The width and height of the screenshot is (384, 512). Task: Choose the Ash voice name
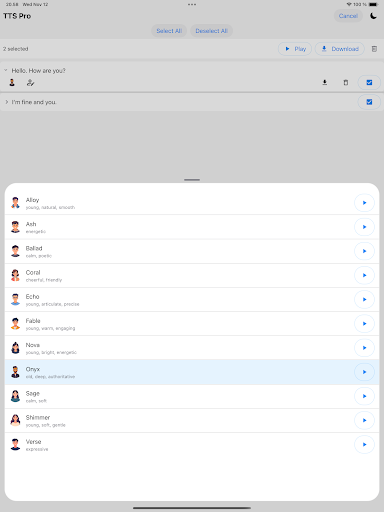(x=31, y=224)
